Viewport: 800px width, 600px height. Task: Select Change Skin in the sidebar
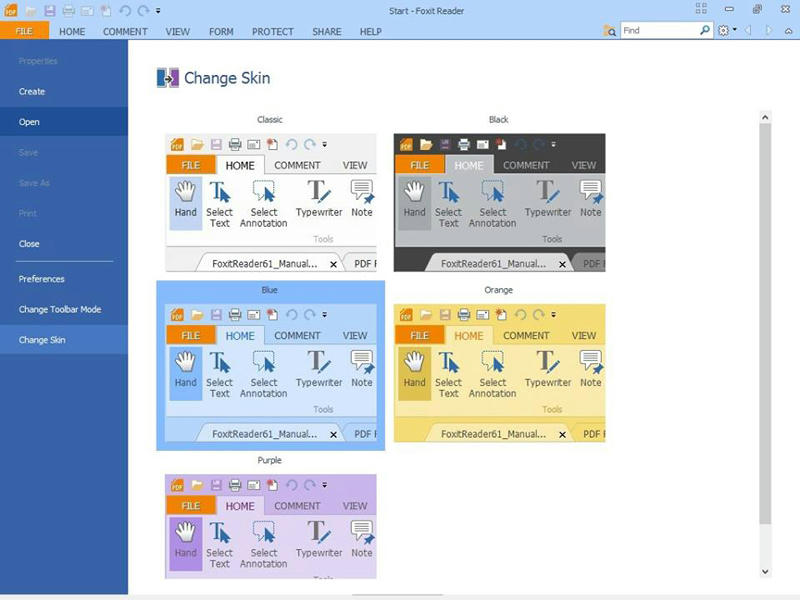pyautogui.click(x=64, y=340)
